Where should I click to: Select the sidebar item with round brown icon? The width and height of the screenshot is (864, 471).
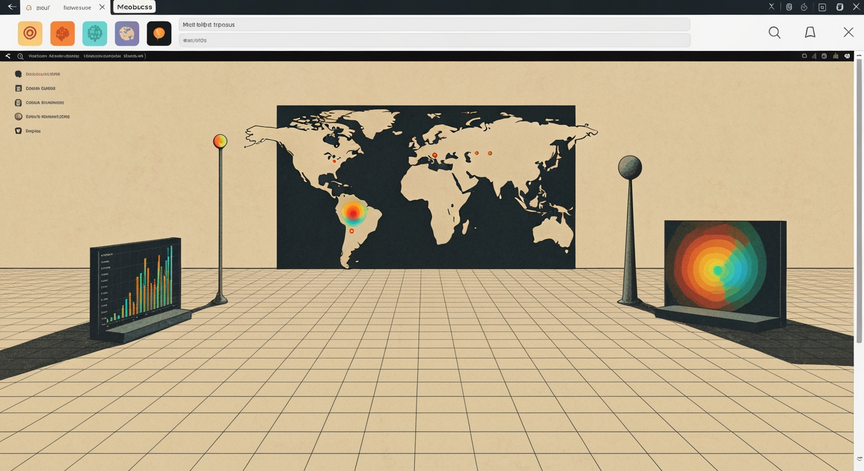click(x=42, y=117)
